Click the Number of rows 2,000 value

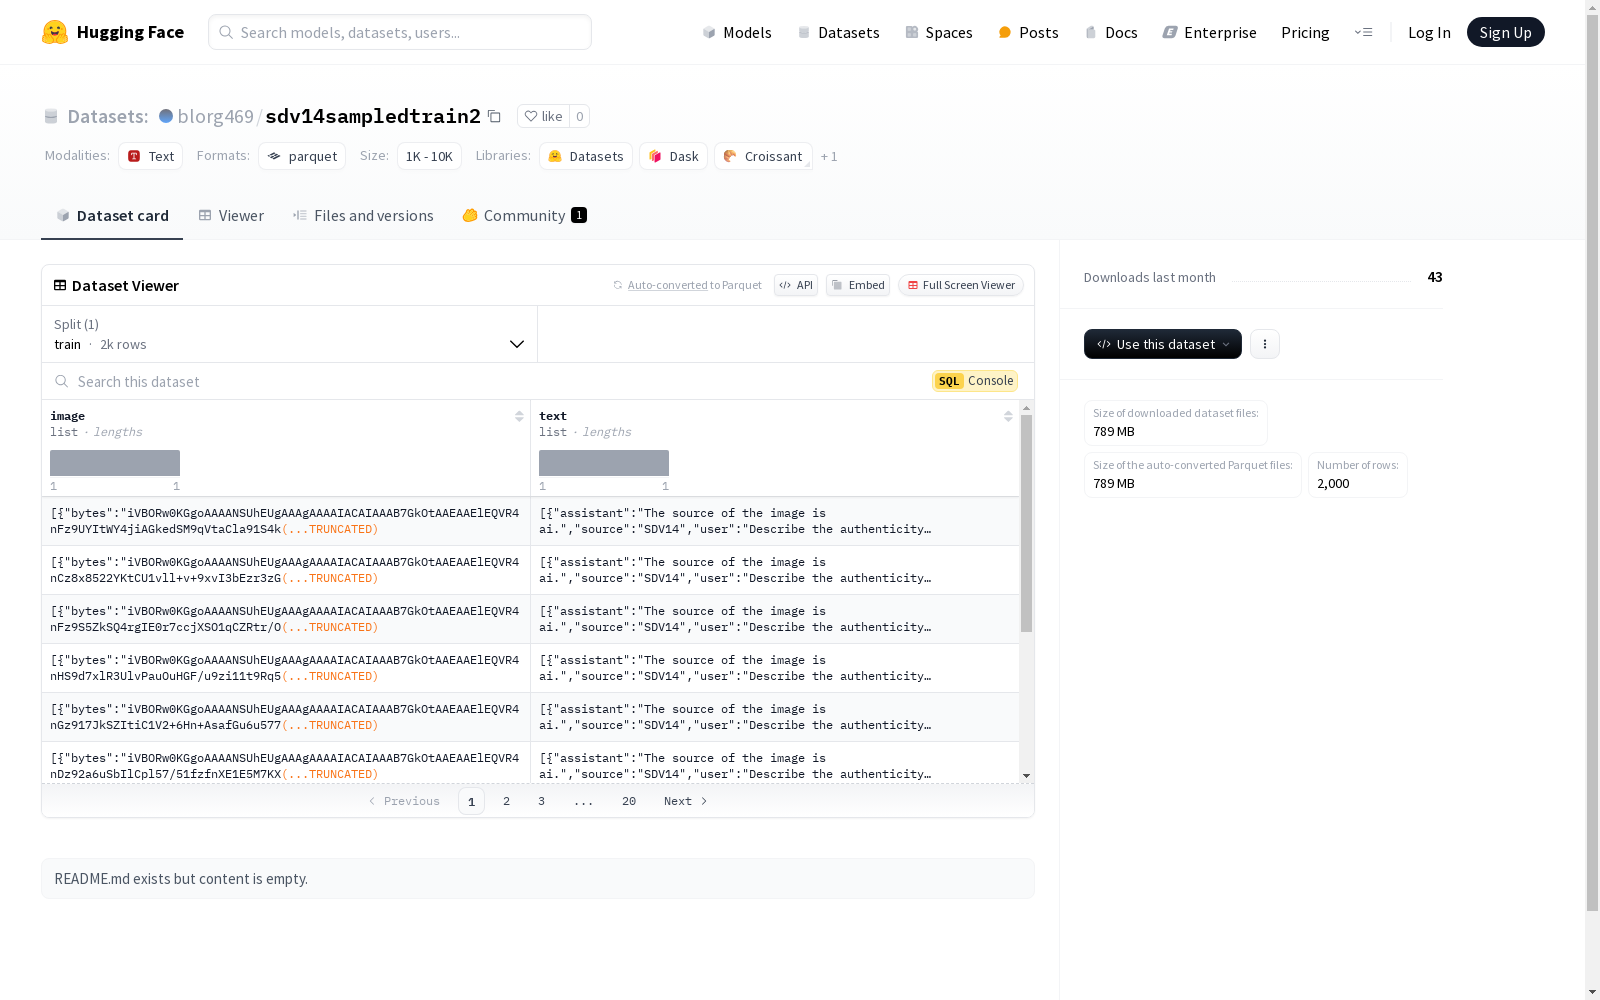pos(1333,484)
